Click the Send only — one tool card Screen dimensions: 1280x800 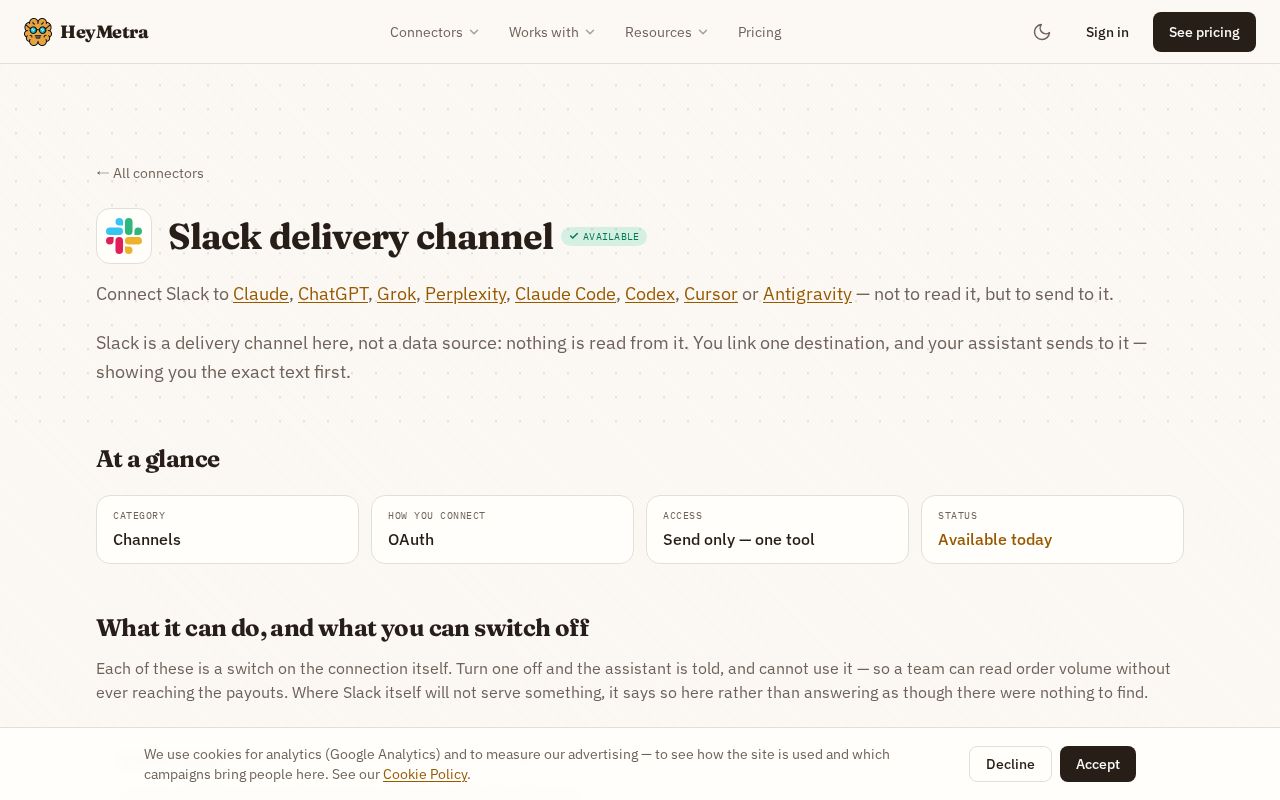pyautogui.click(x=777, y=529)
